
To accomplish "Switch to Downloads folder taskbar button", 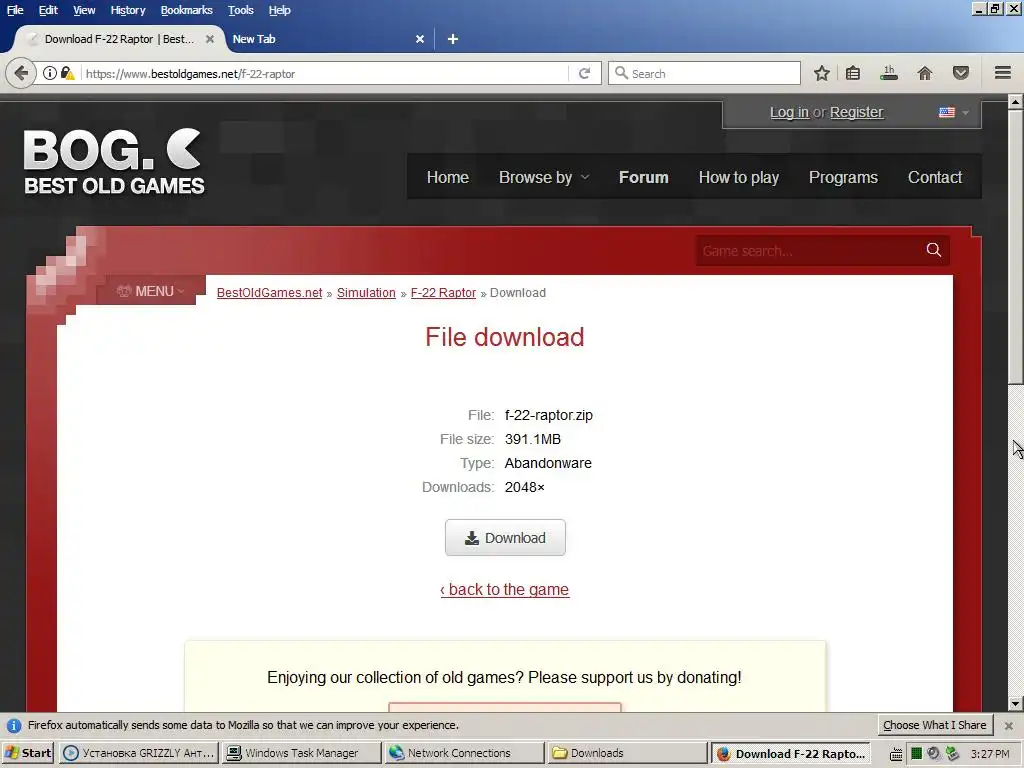I will pos(626,753).
